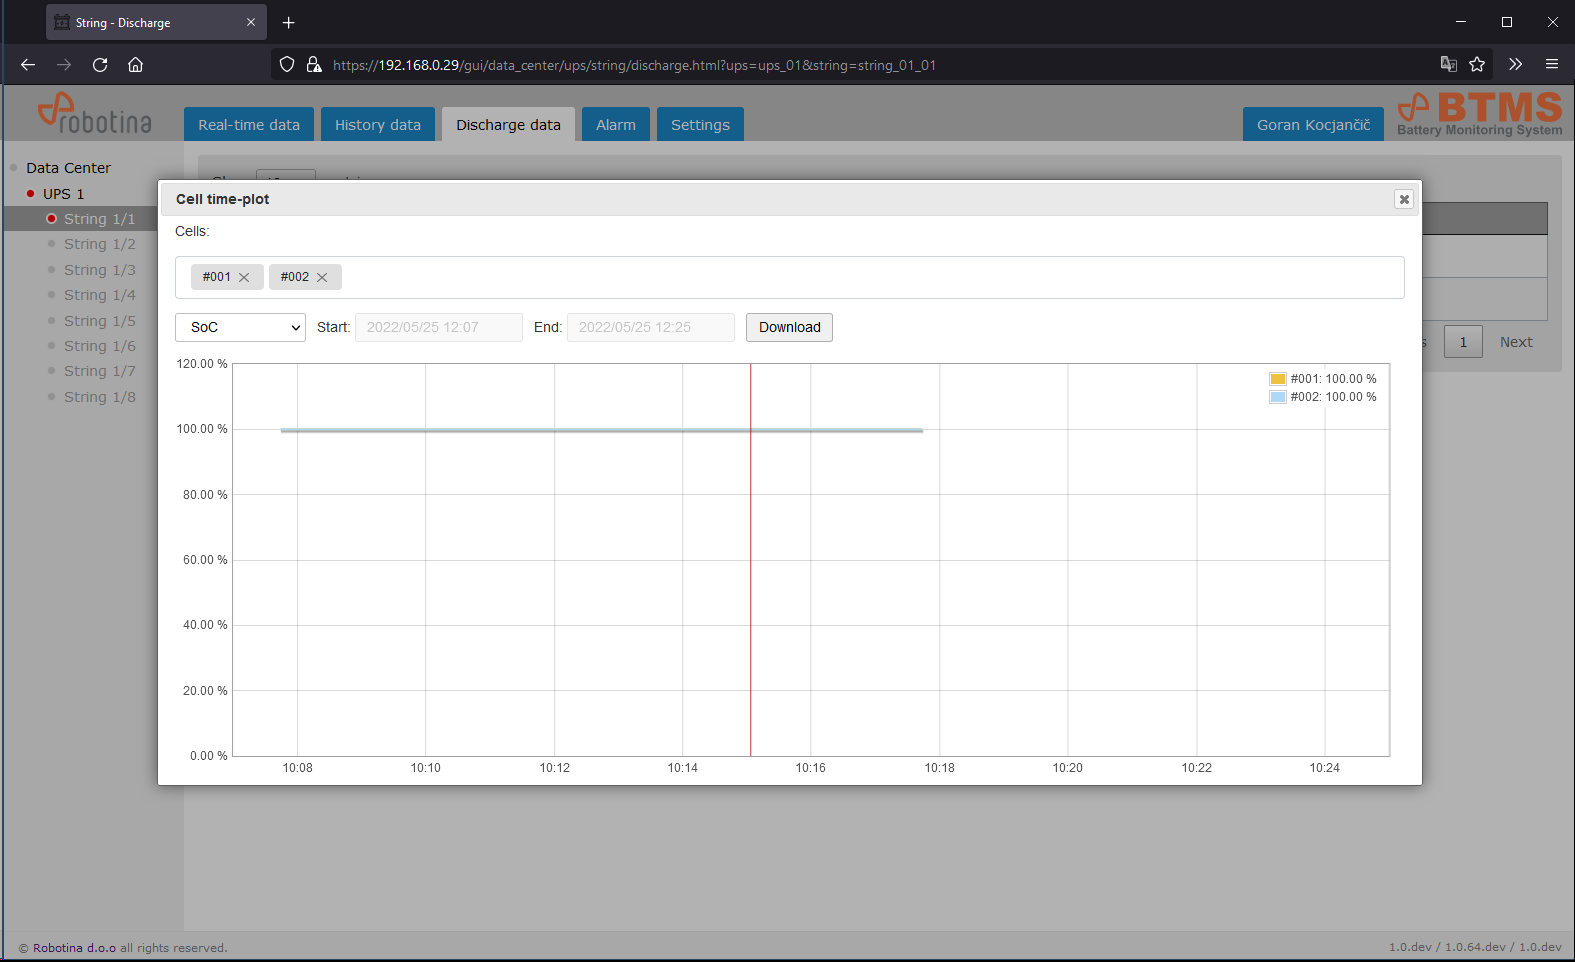Screen dimensions: 1575x962
Task: Select String 1/5 in sidebar
Action: coord(99,321)
